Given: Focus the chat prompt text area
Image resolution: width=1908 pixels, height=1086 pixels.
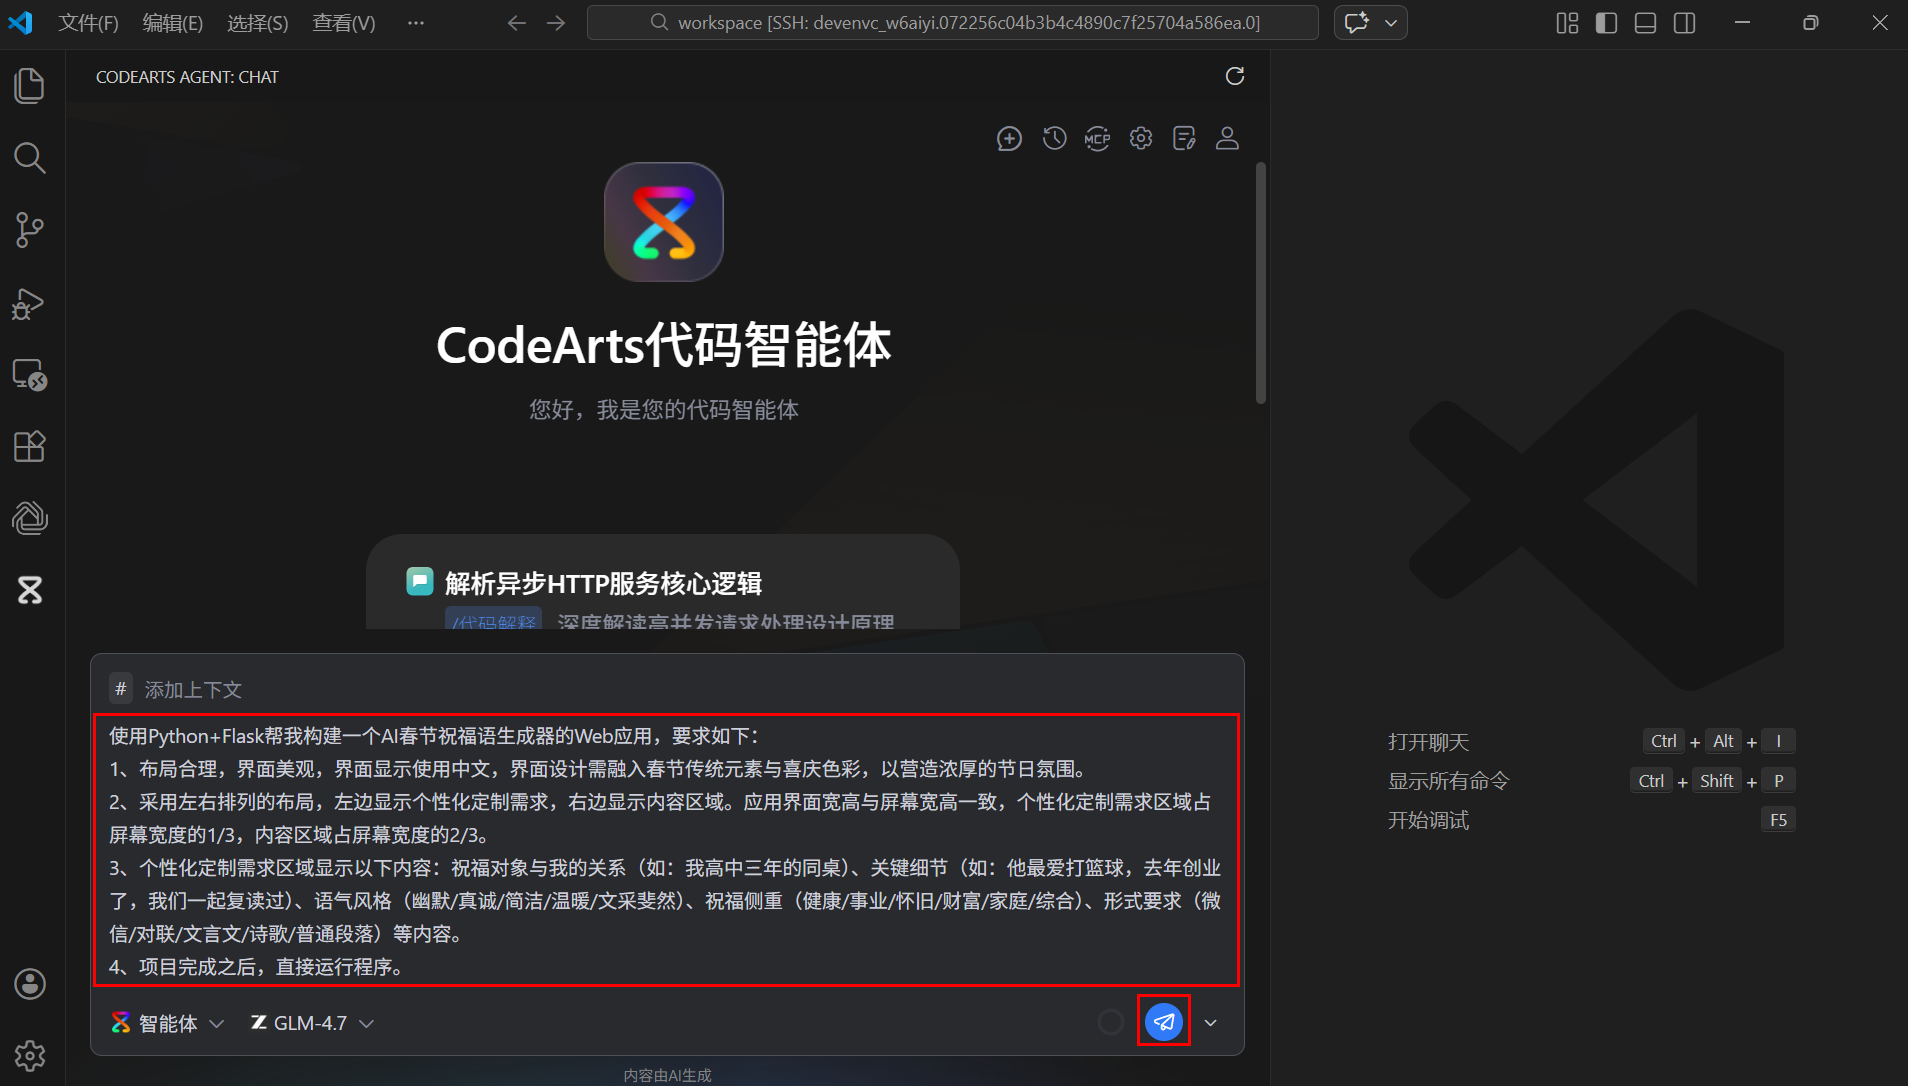Looking at the screenshot, I should click(667, 851).
